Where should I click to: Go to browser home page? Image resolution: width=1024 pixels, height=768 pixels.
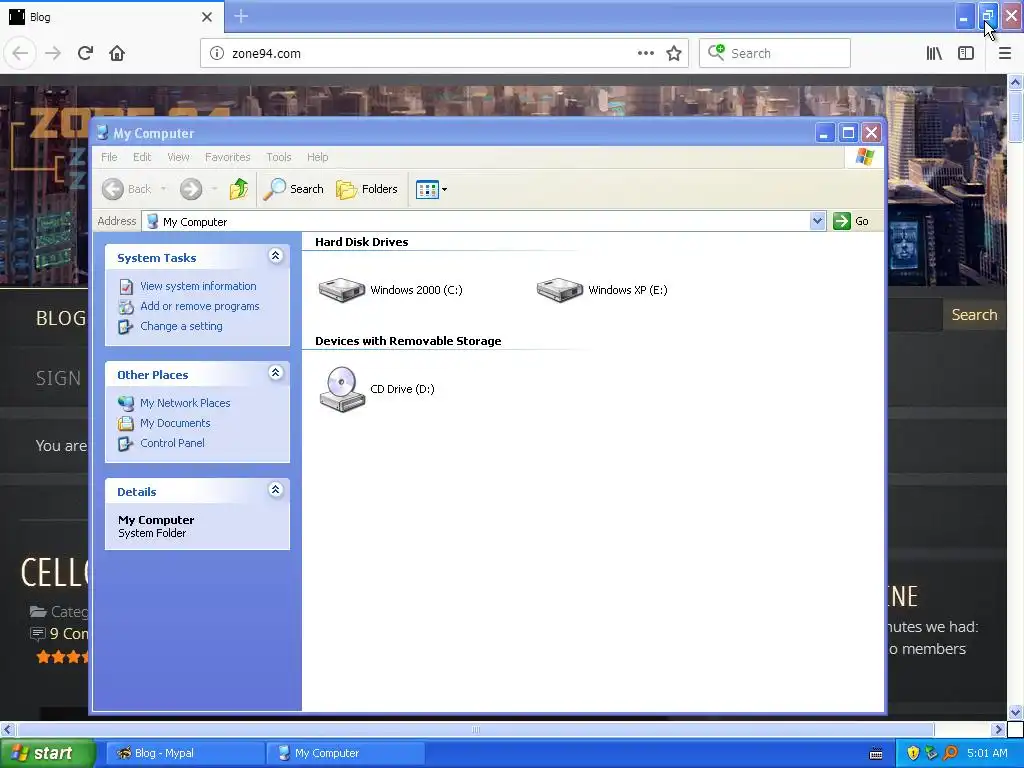coord(117,54)
